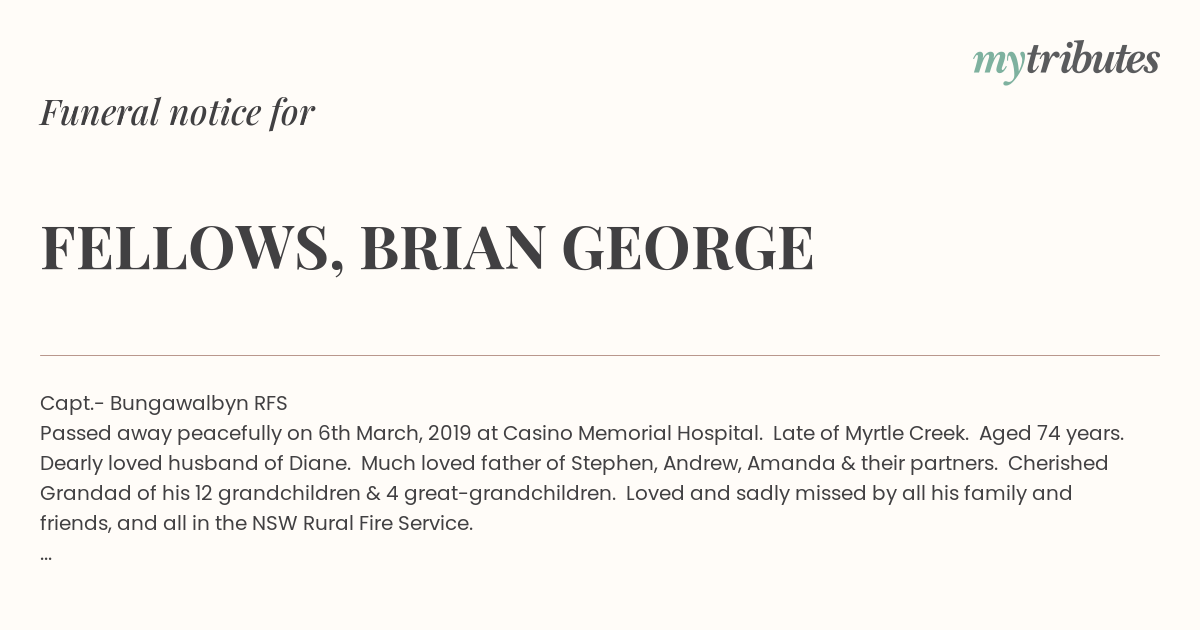
Task: Click the "Casino Memorial Hospital" text
Action: point(631,434)
